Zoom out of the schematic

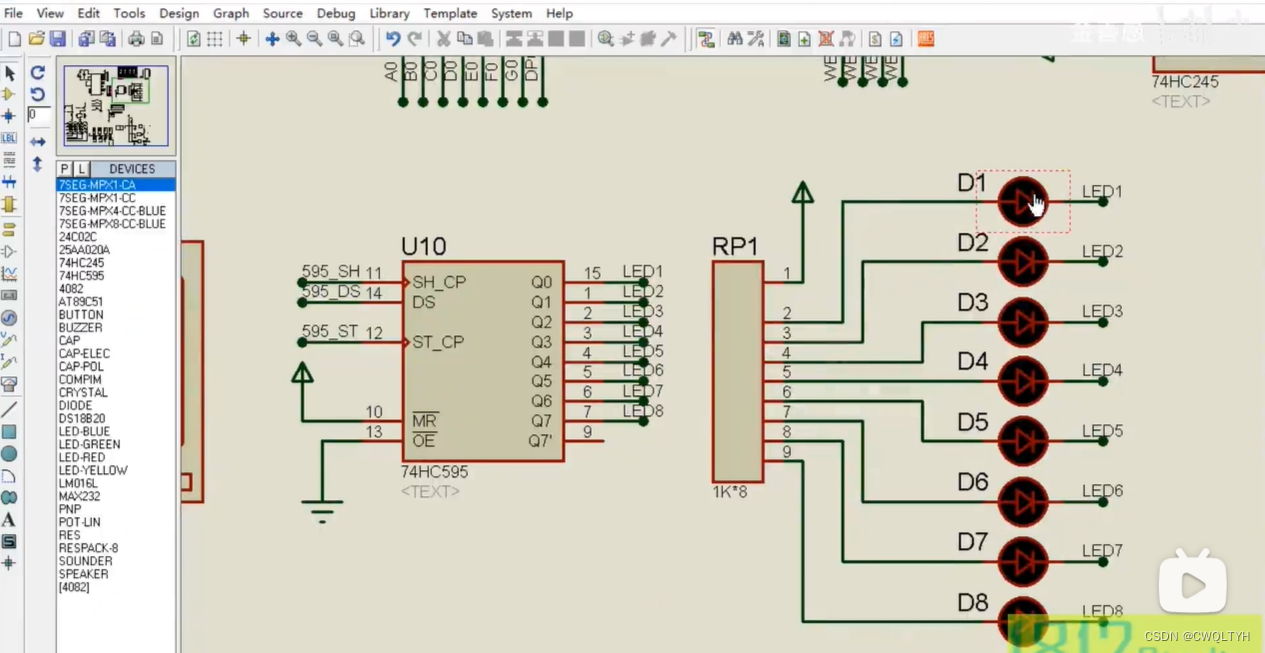[x=314, y=39]
